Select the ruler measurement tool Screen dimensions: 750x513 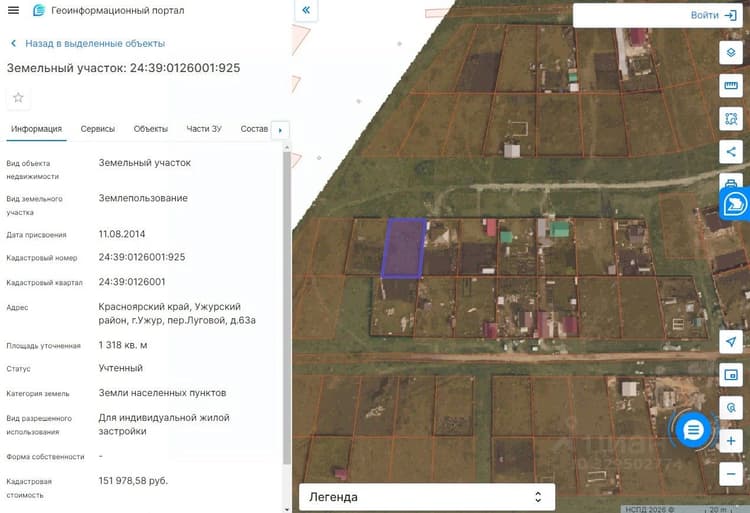pyautogui.click(x=731, y=86)
